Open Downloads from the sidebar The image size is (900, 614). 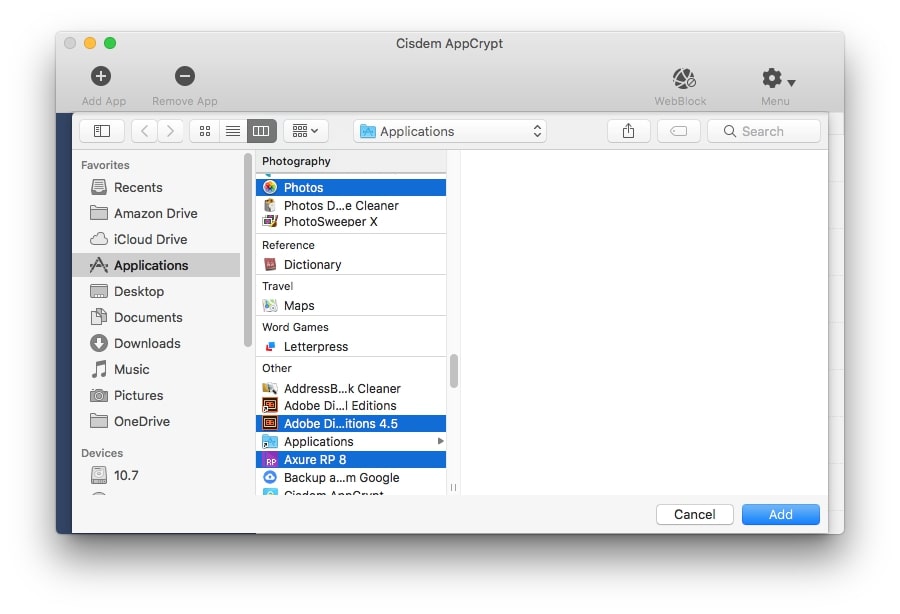coord(157,343)
